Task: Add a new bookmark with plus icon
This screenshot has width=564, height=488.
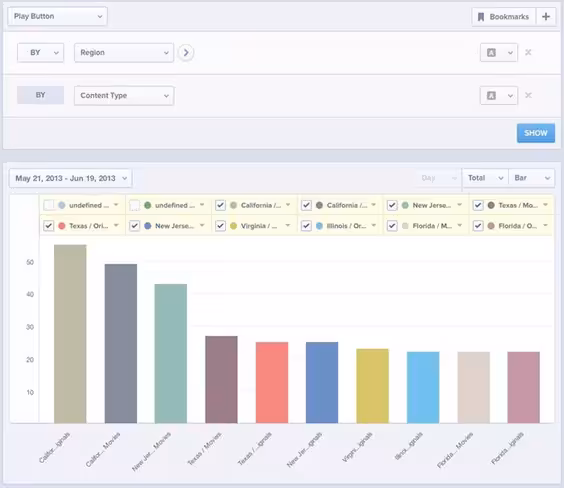Action: tap(546, 17)
